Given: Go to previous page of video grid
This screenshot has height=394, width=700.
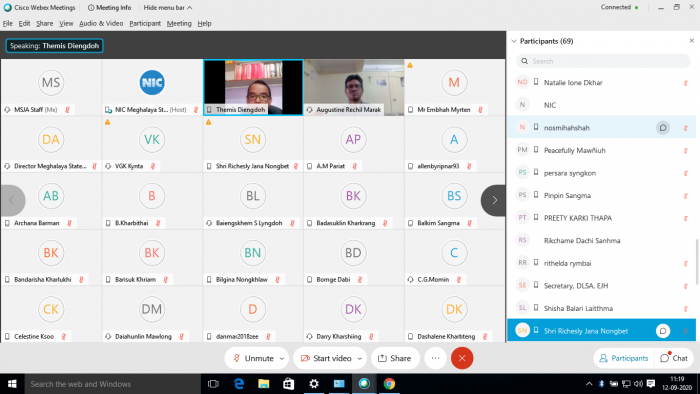Looking at the screenshot, I should click(12, 200).
